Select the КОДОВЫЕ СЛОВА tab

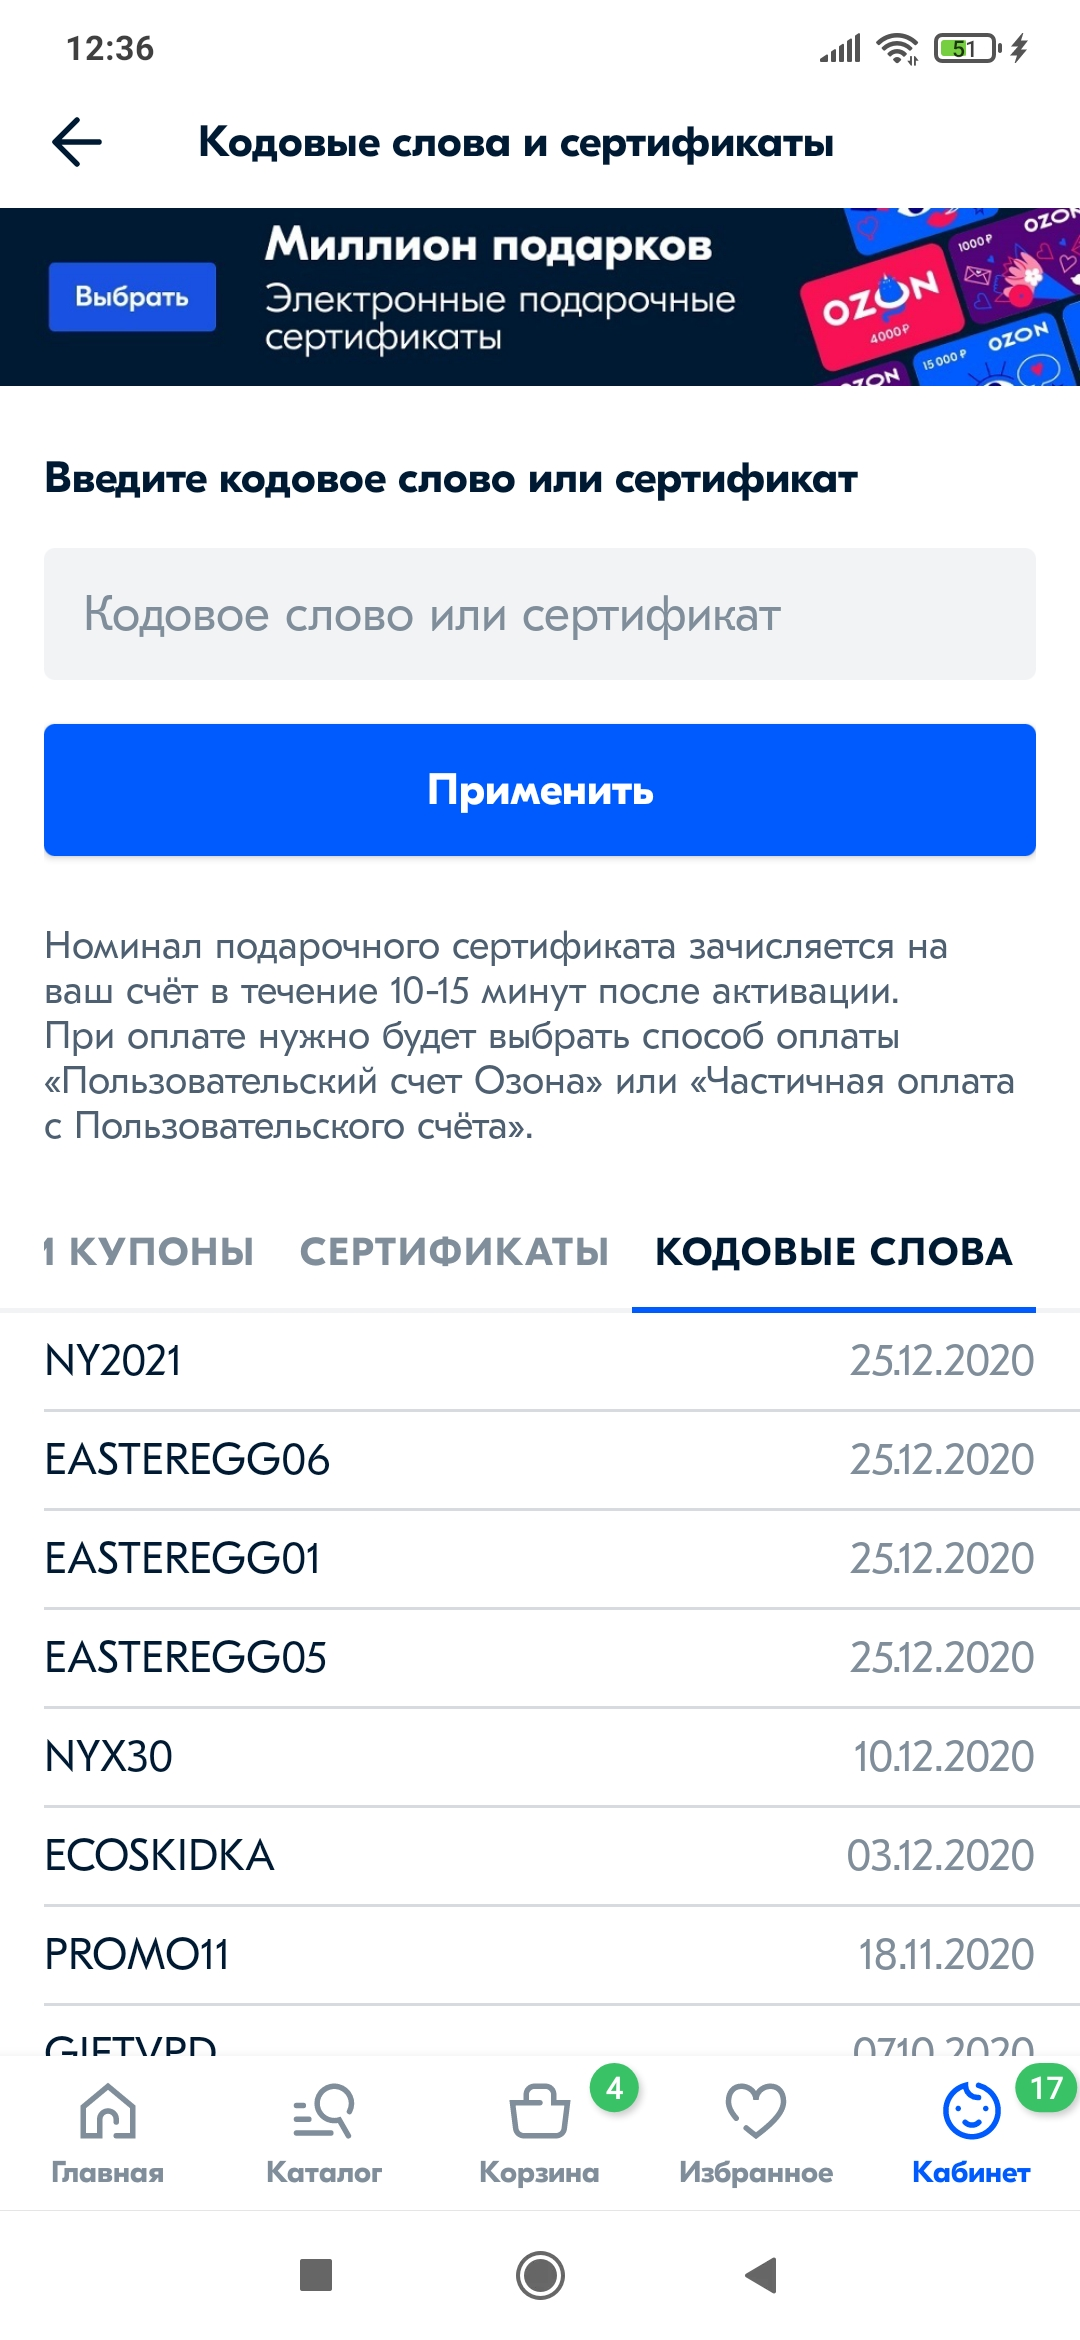pyautogui.click(x=834, y=1252)
